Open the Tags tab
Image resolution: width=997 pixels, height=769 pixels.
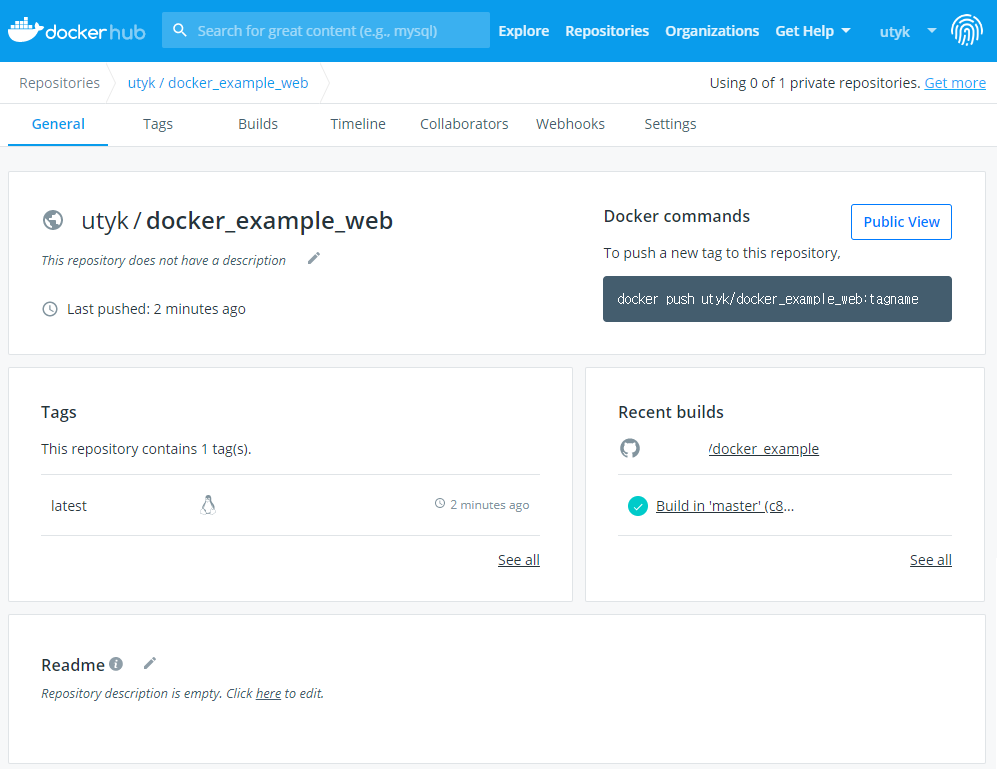pos(158,124)
